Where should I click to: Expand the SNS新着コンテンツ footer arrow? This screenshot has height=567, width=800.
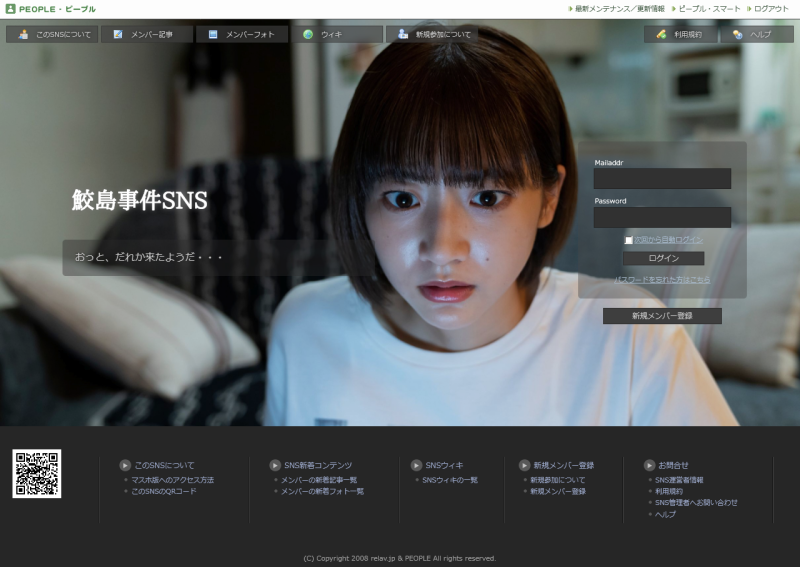coord(275,465)
